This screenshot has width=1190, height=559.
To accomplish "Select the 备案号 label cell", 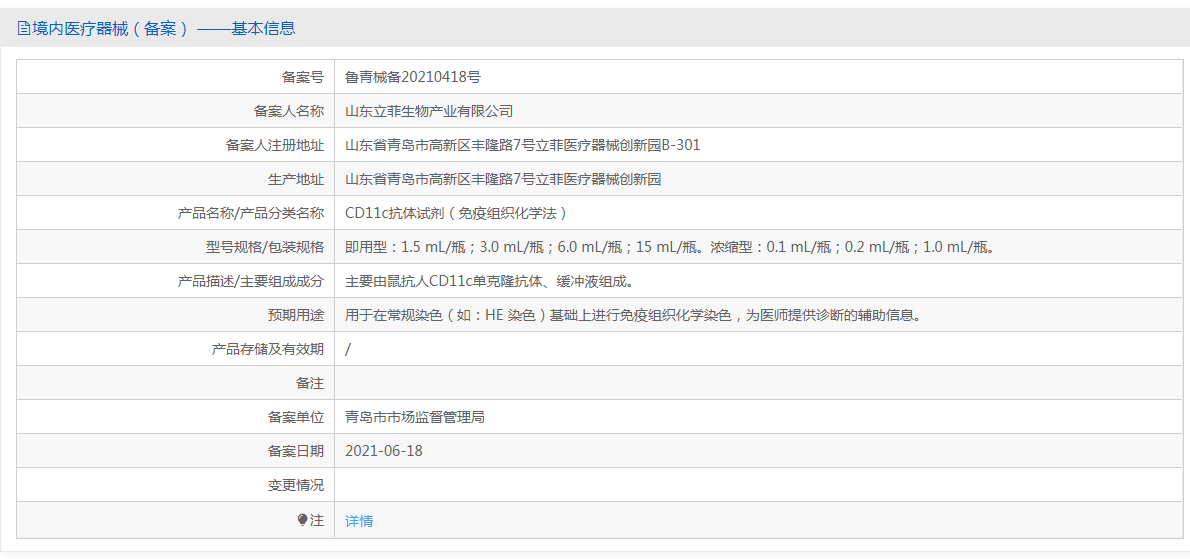I will coord(303,77).
